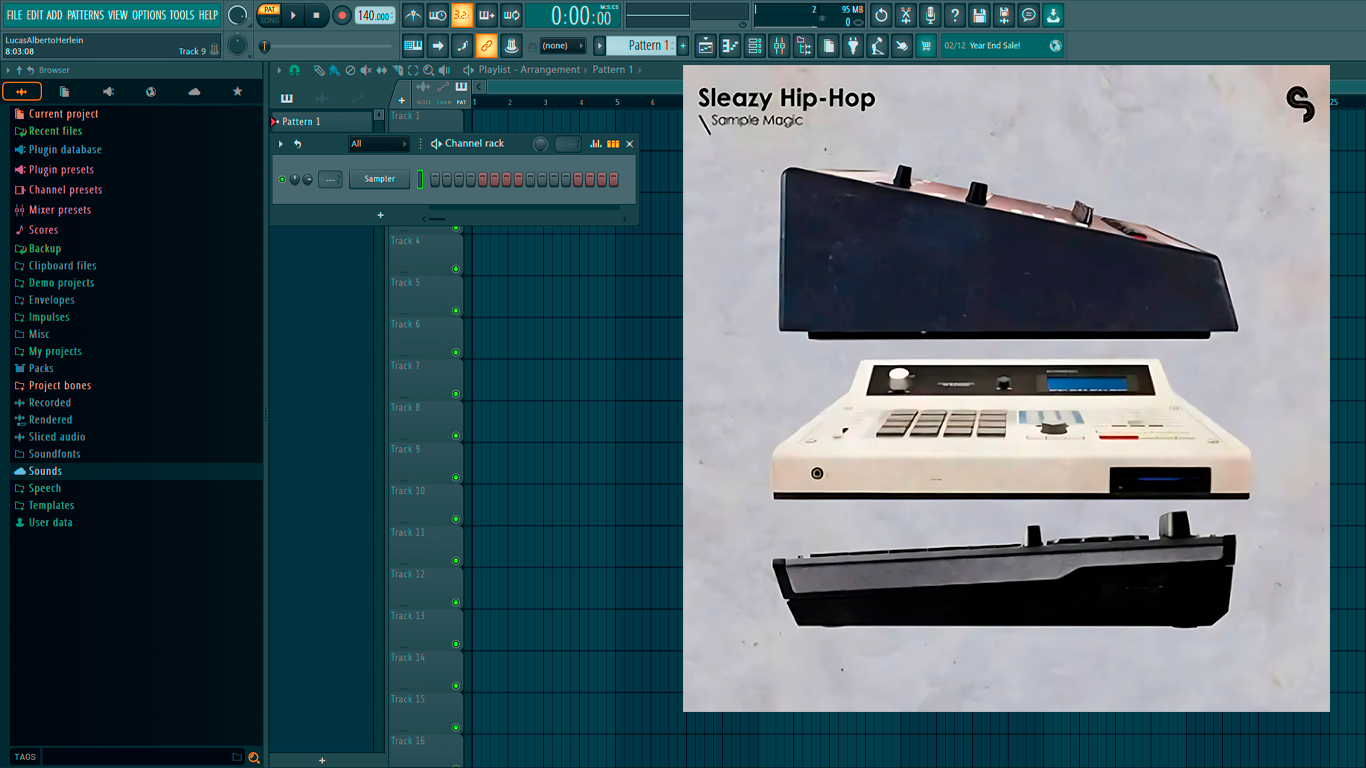
Task: Click the Record button
Action: pos(341,15)
